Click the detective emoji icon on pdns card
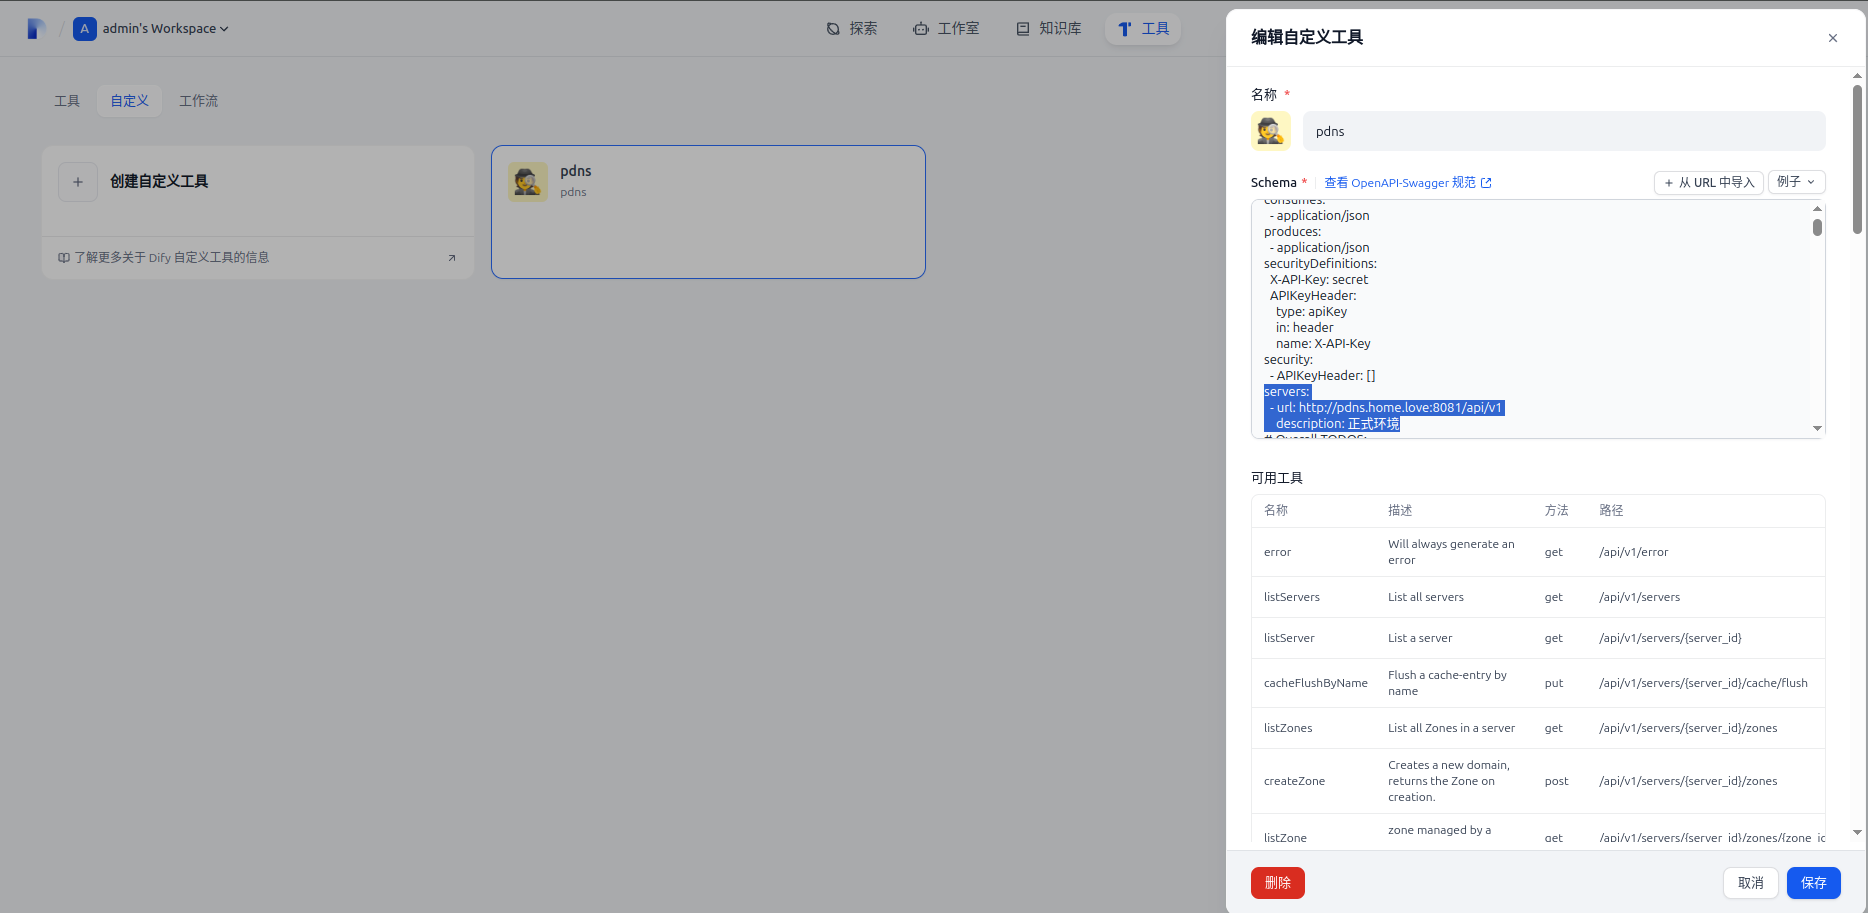This screenshot has width=1868, height=913. (527, 182)
